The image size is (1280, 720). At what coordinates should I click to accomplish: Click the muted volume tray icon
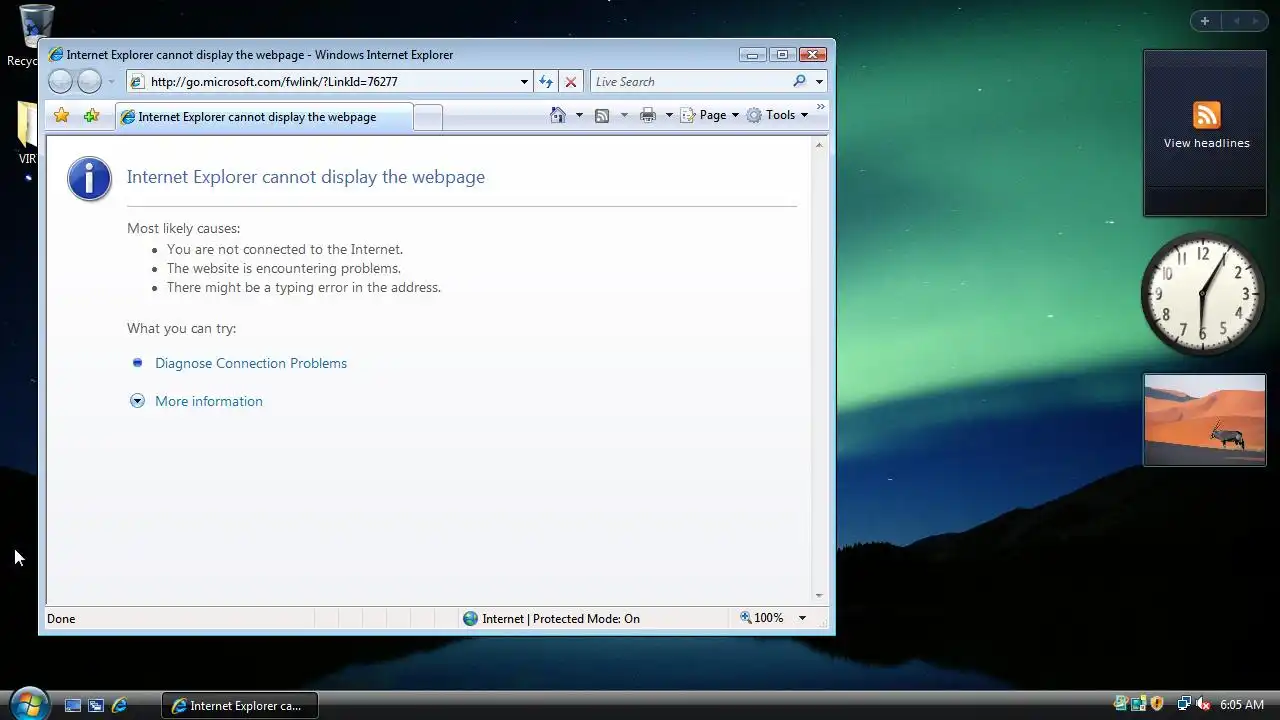[x=1203, y=704]
